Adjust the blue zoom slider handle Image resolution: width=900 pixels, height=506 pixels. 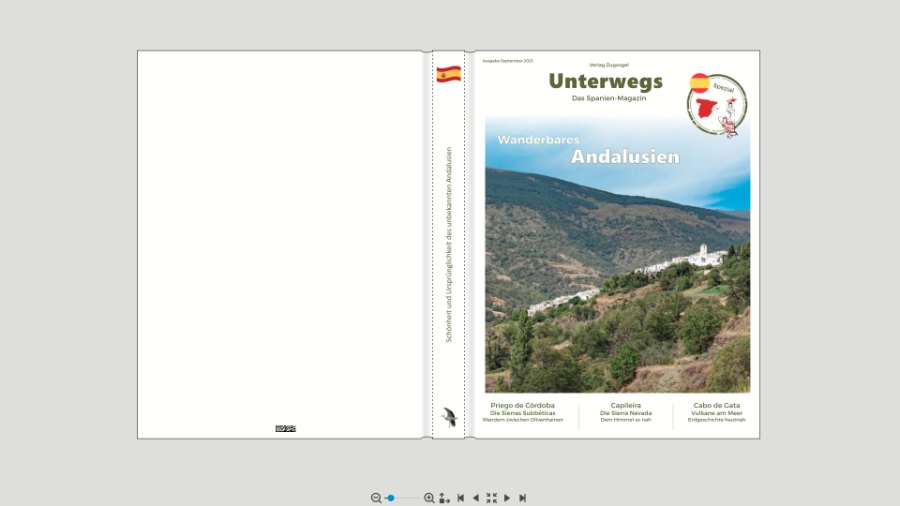click(x=391, y=498)
